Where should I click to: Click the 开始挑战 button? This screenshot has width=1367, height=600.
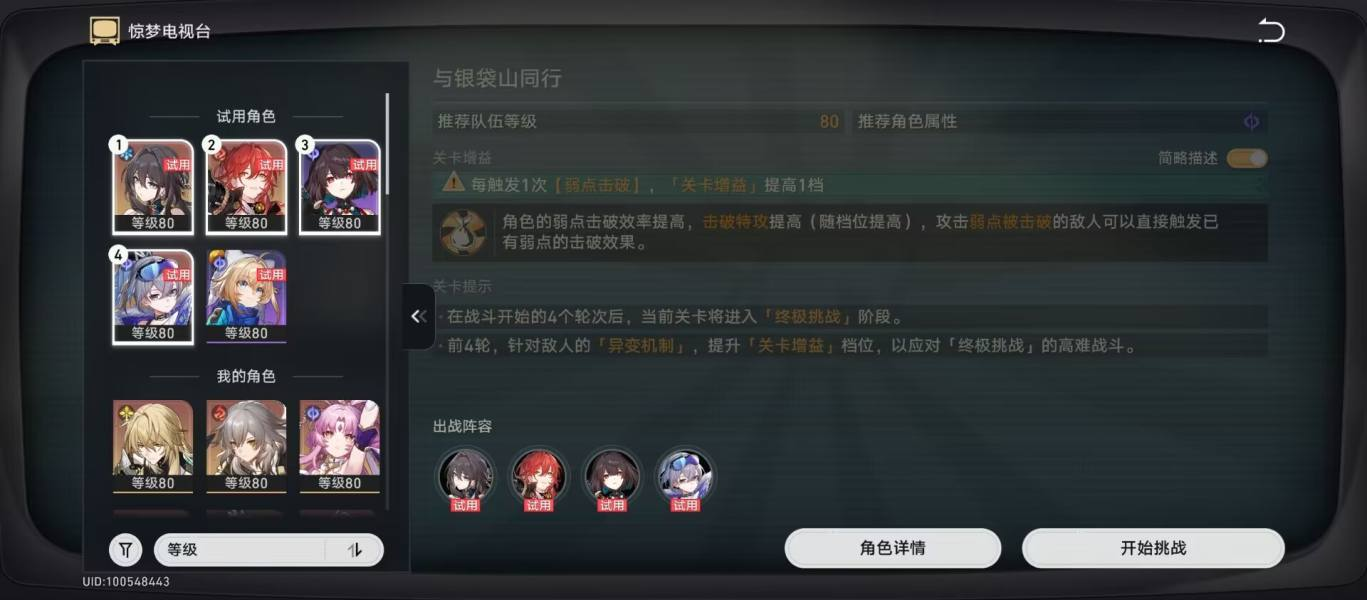click(1153, 548)
